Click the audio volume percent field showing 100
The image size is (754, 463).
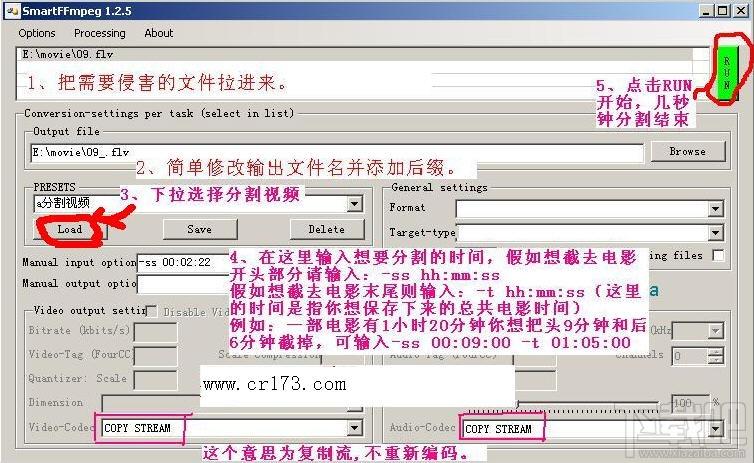pyautogui.click(x=689, y=403)
